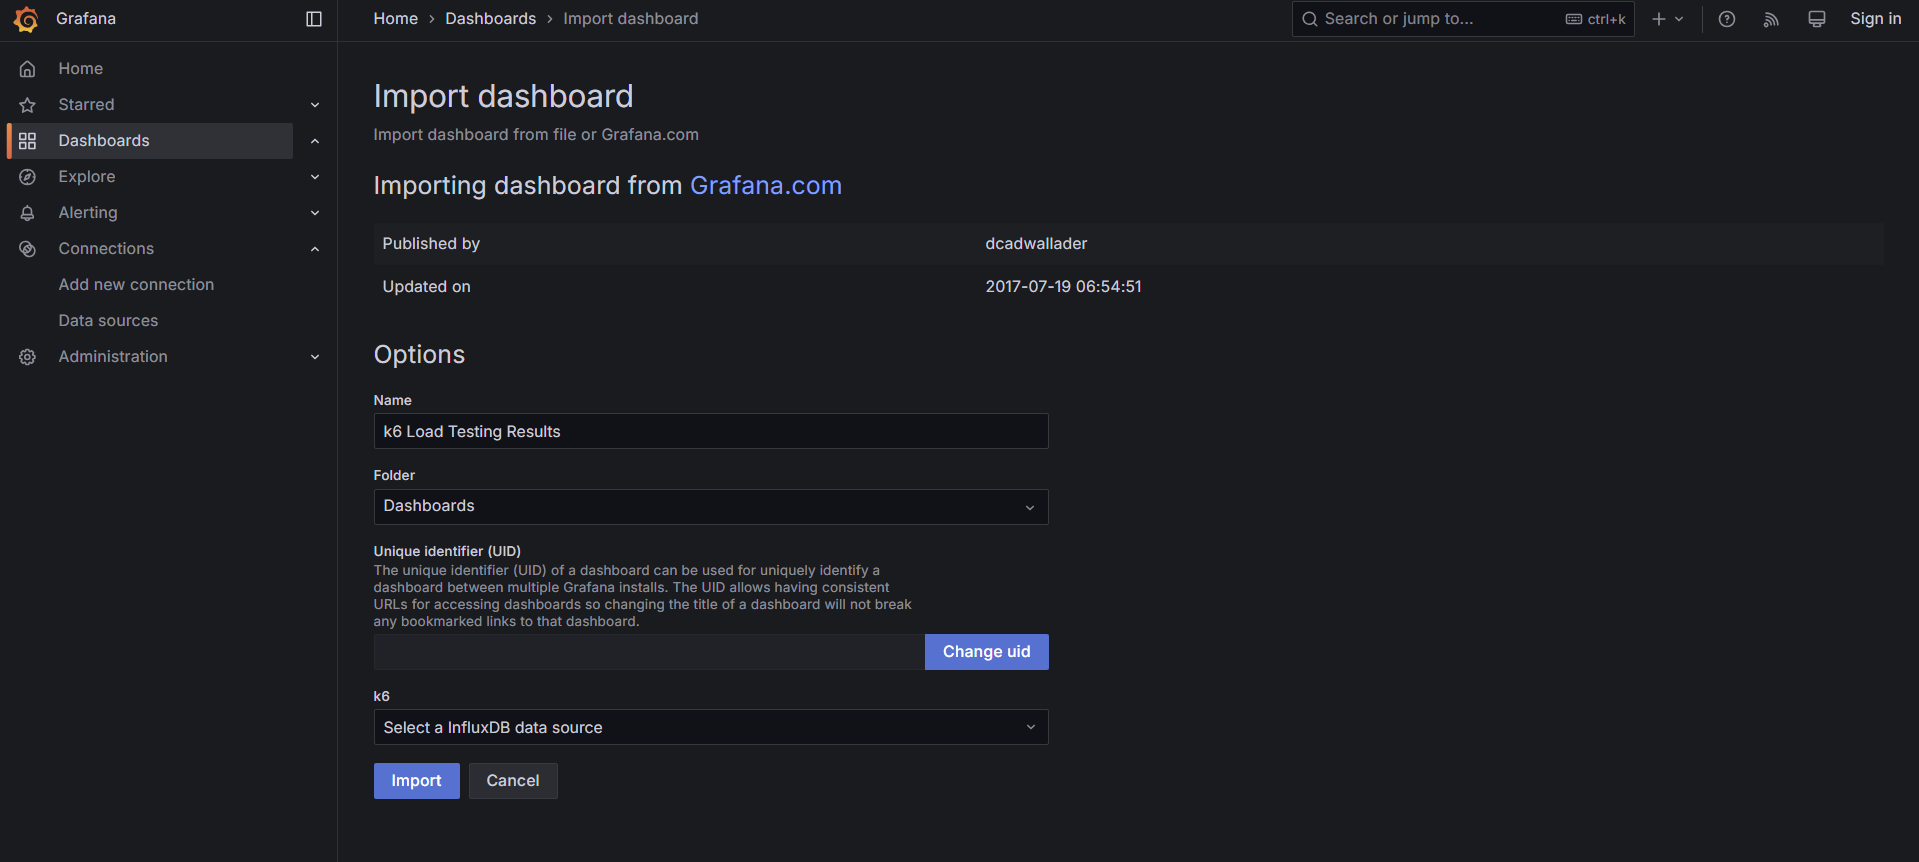
Task: Click the Unique identifier UID input field
Action: pos(649,652)
